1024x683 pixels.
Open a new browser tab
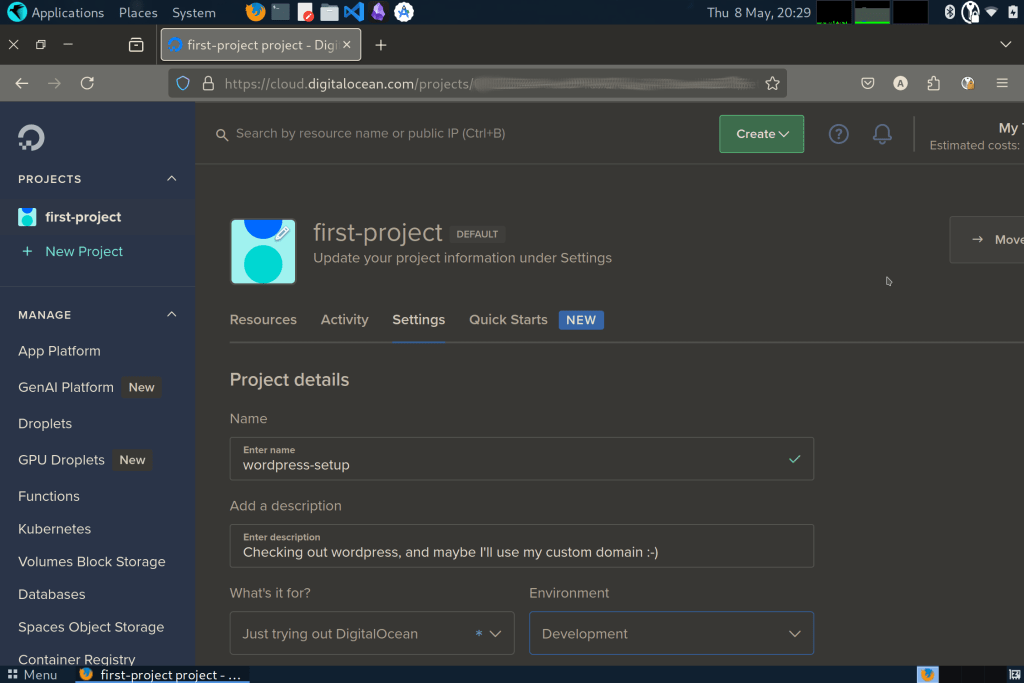381,45
